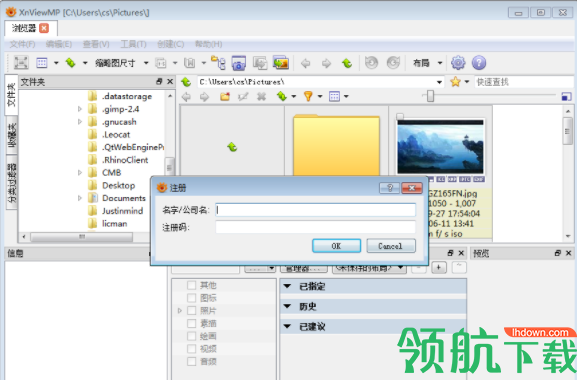Click the screen capture camera icon
This screenshot has height=380, width=577.
[x=238, y=63]
